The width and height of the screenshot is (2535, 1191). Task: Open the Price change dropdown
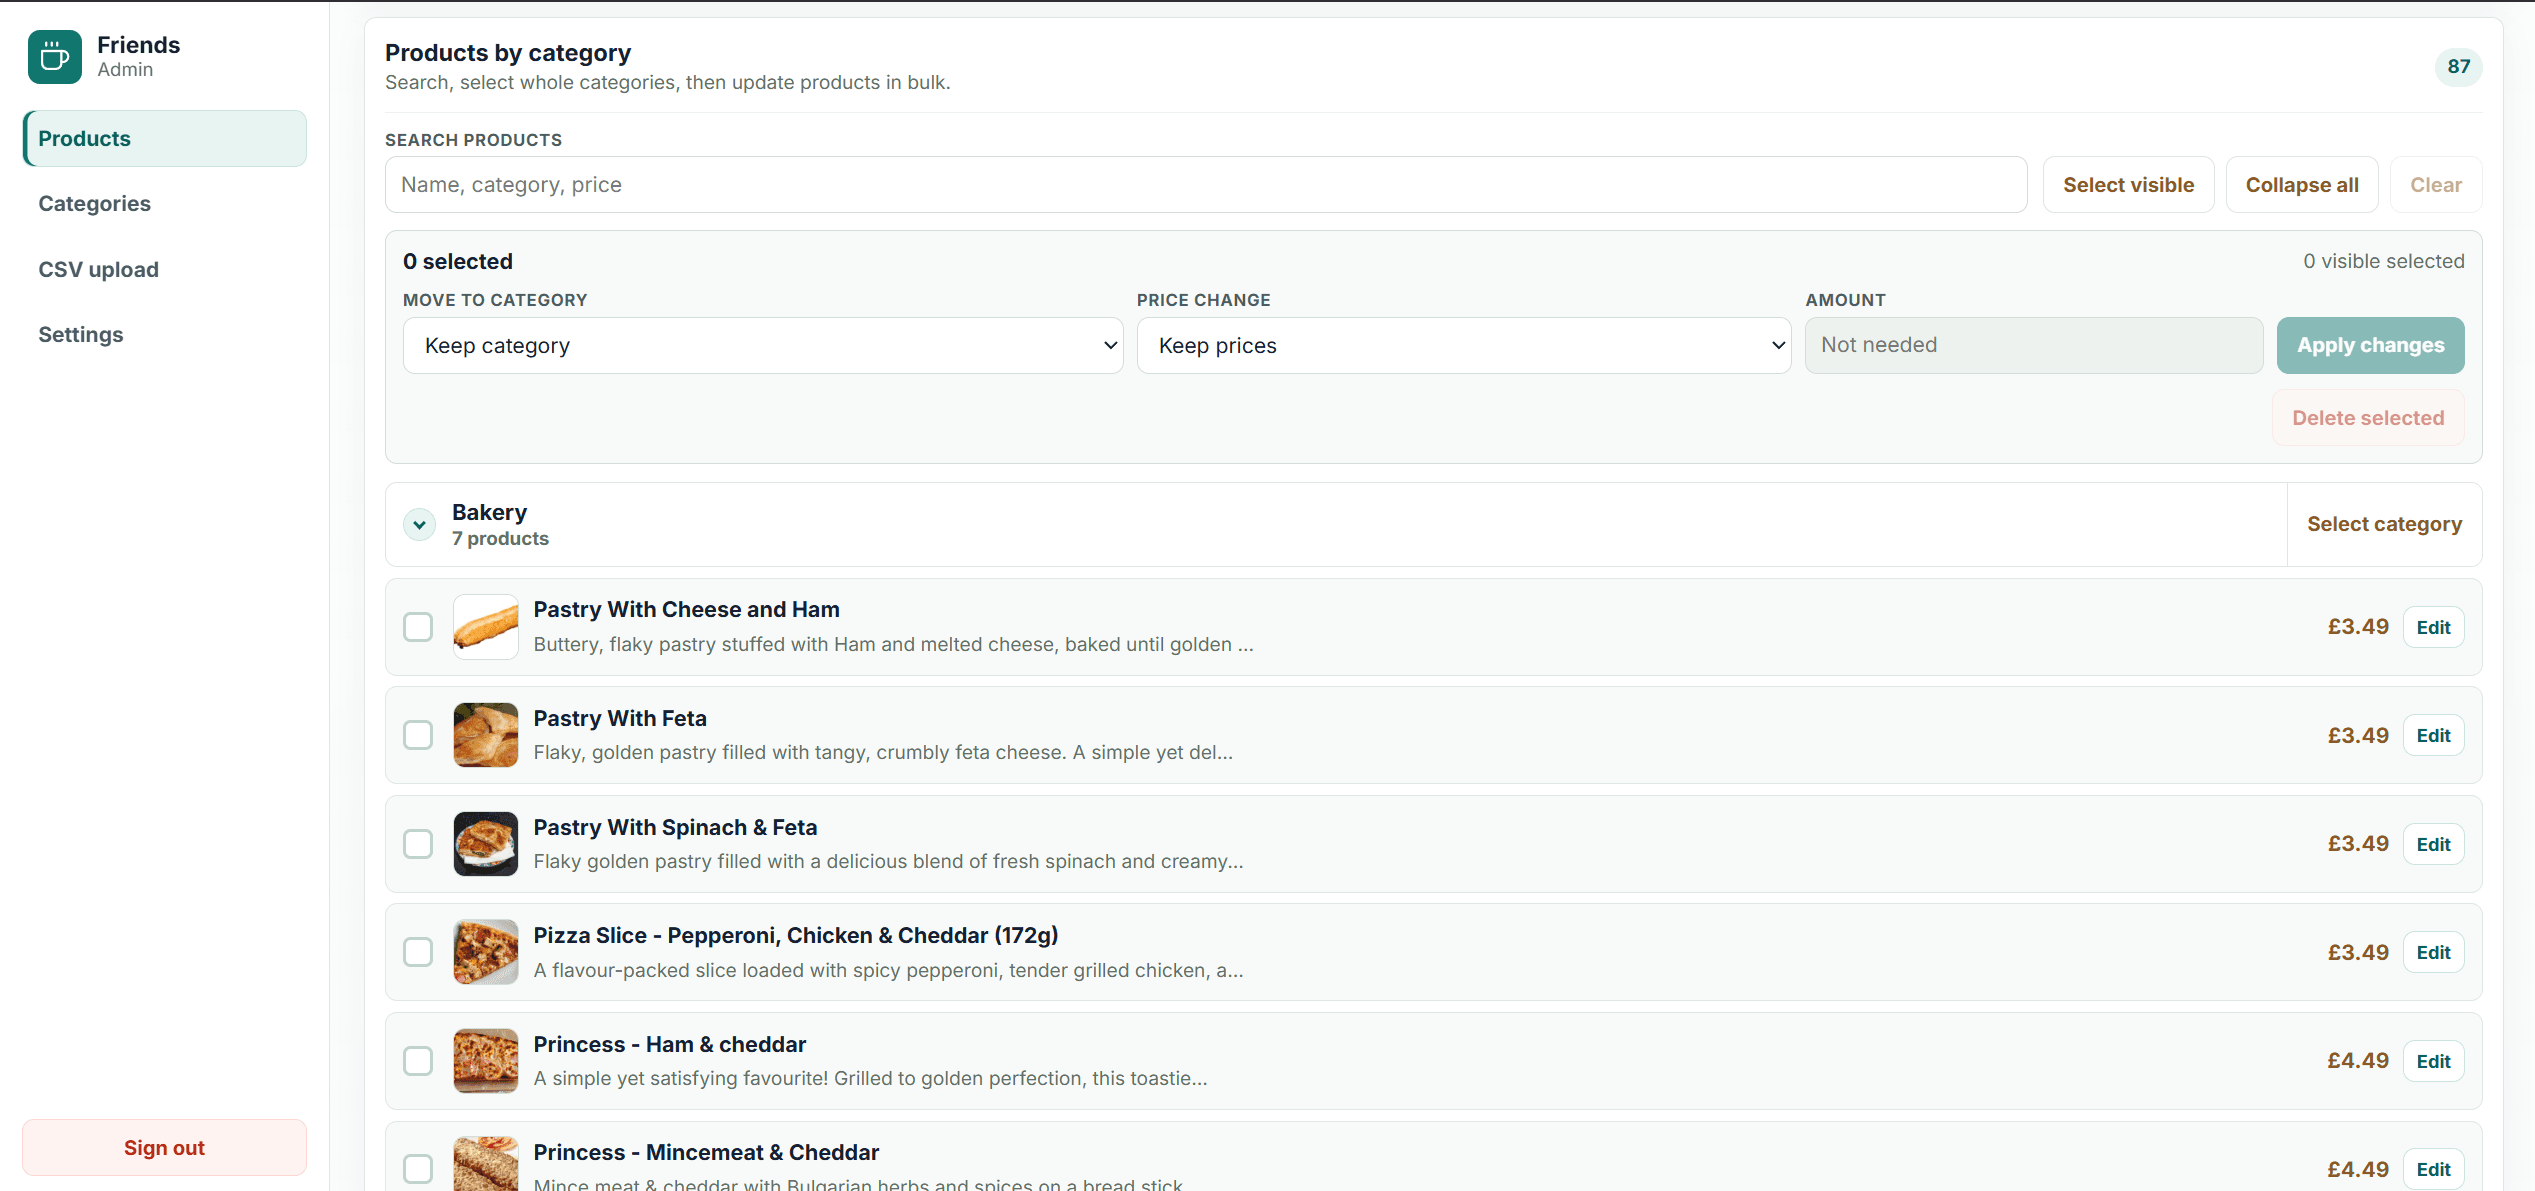point(1464,346)
